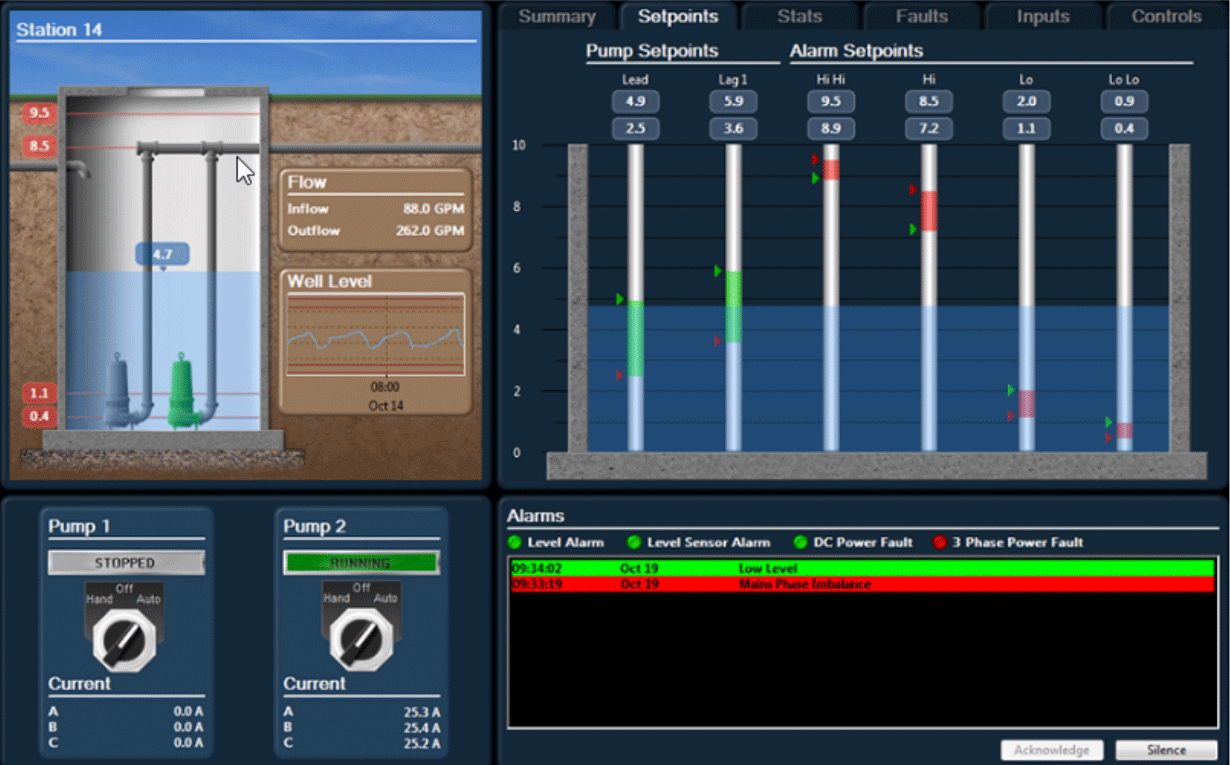Open the Controls tab

(x=1165, y=15)
